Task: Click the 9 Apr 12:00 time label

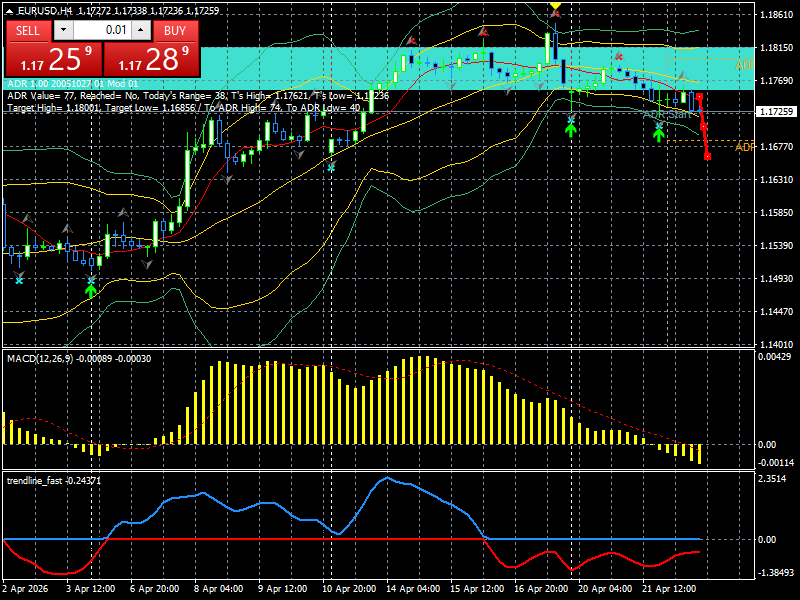Action: pyautogui.click(x=283, y=588)
